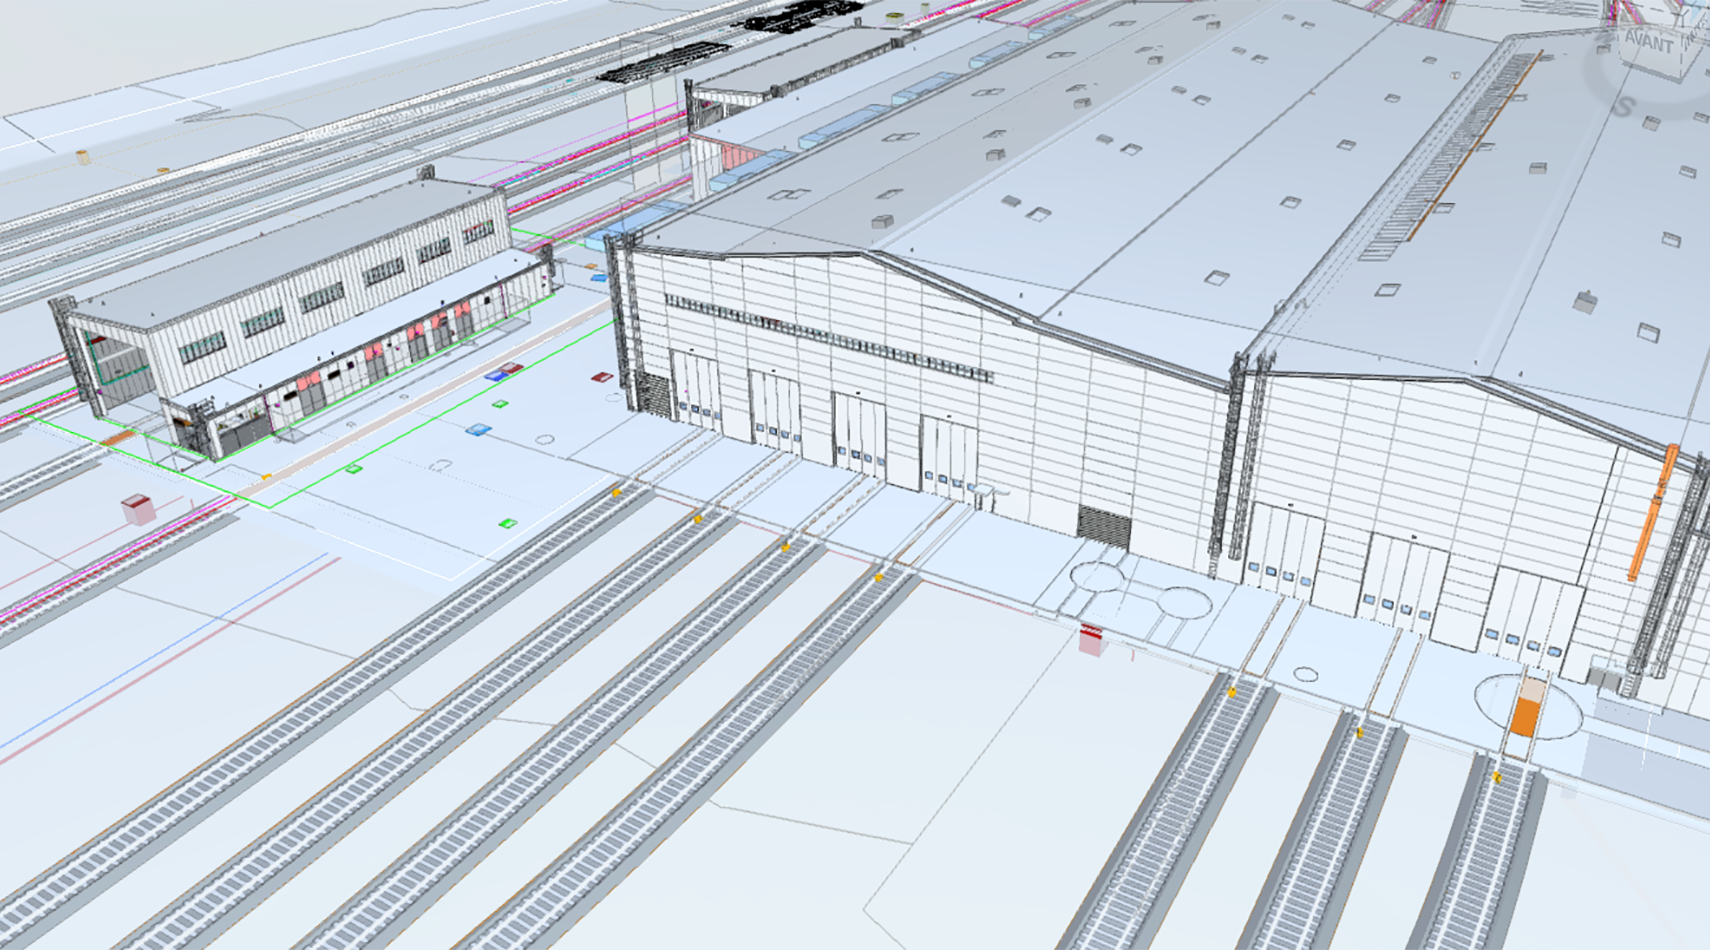1710x950 pixels.
Task: Select the small beige cylinder at far left
Action: point(82,156)
